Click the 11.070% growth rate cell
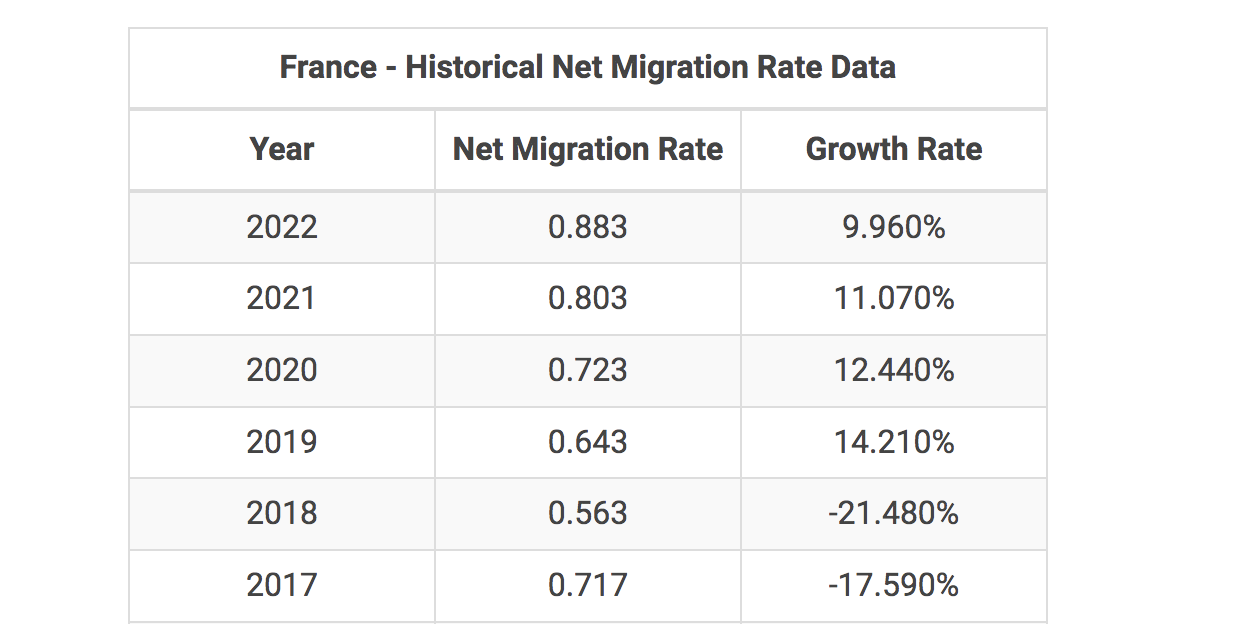Image resolution: width=1252 pixels, height=624 pixels. (894, 298)
